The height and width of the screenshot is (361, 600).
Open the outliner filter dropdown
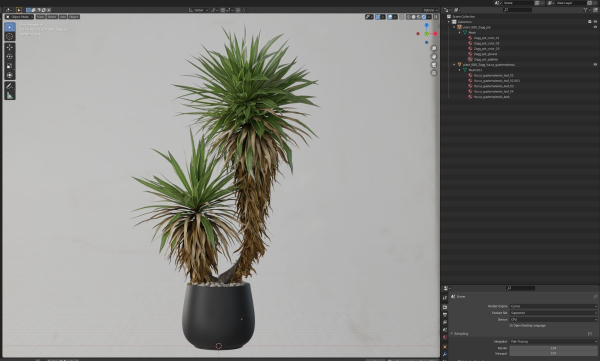587,10
